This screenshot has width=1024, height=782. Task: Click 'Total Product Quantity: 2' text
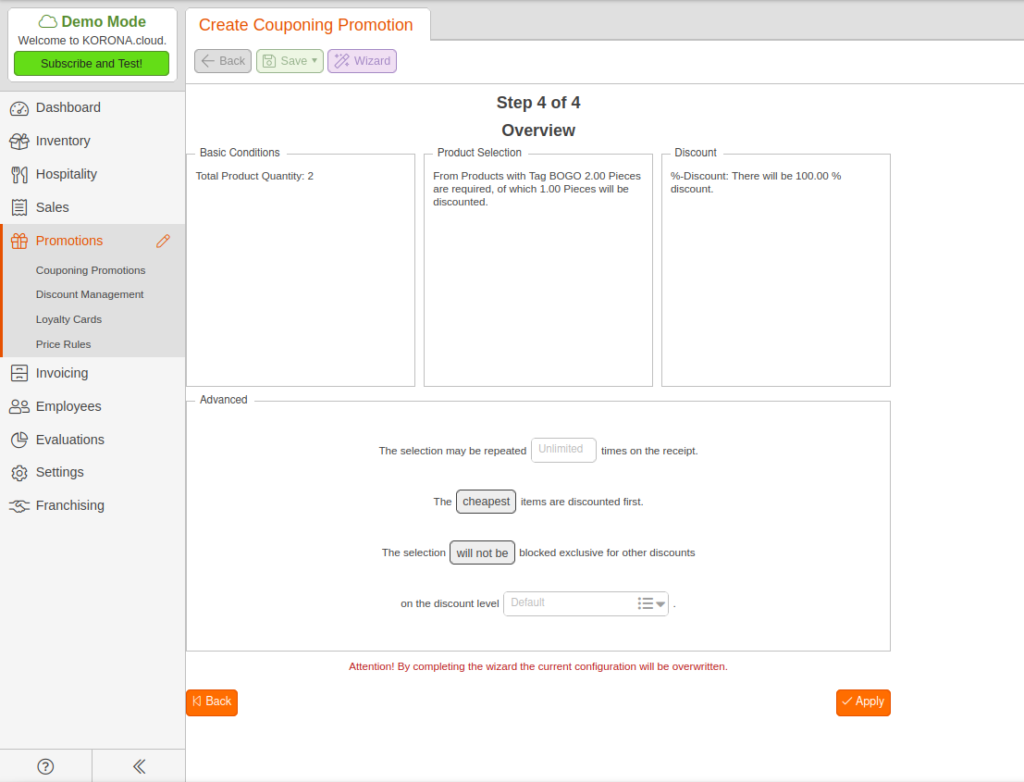(x=254, y=176)
